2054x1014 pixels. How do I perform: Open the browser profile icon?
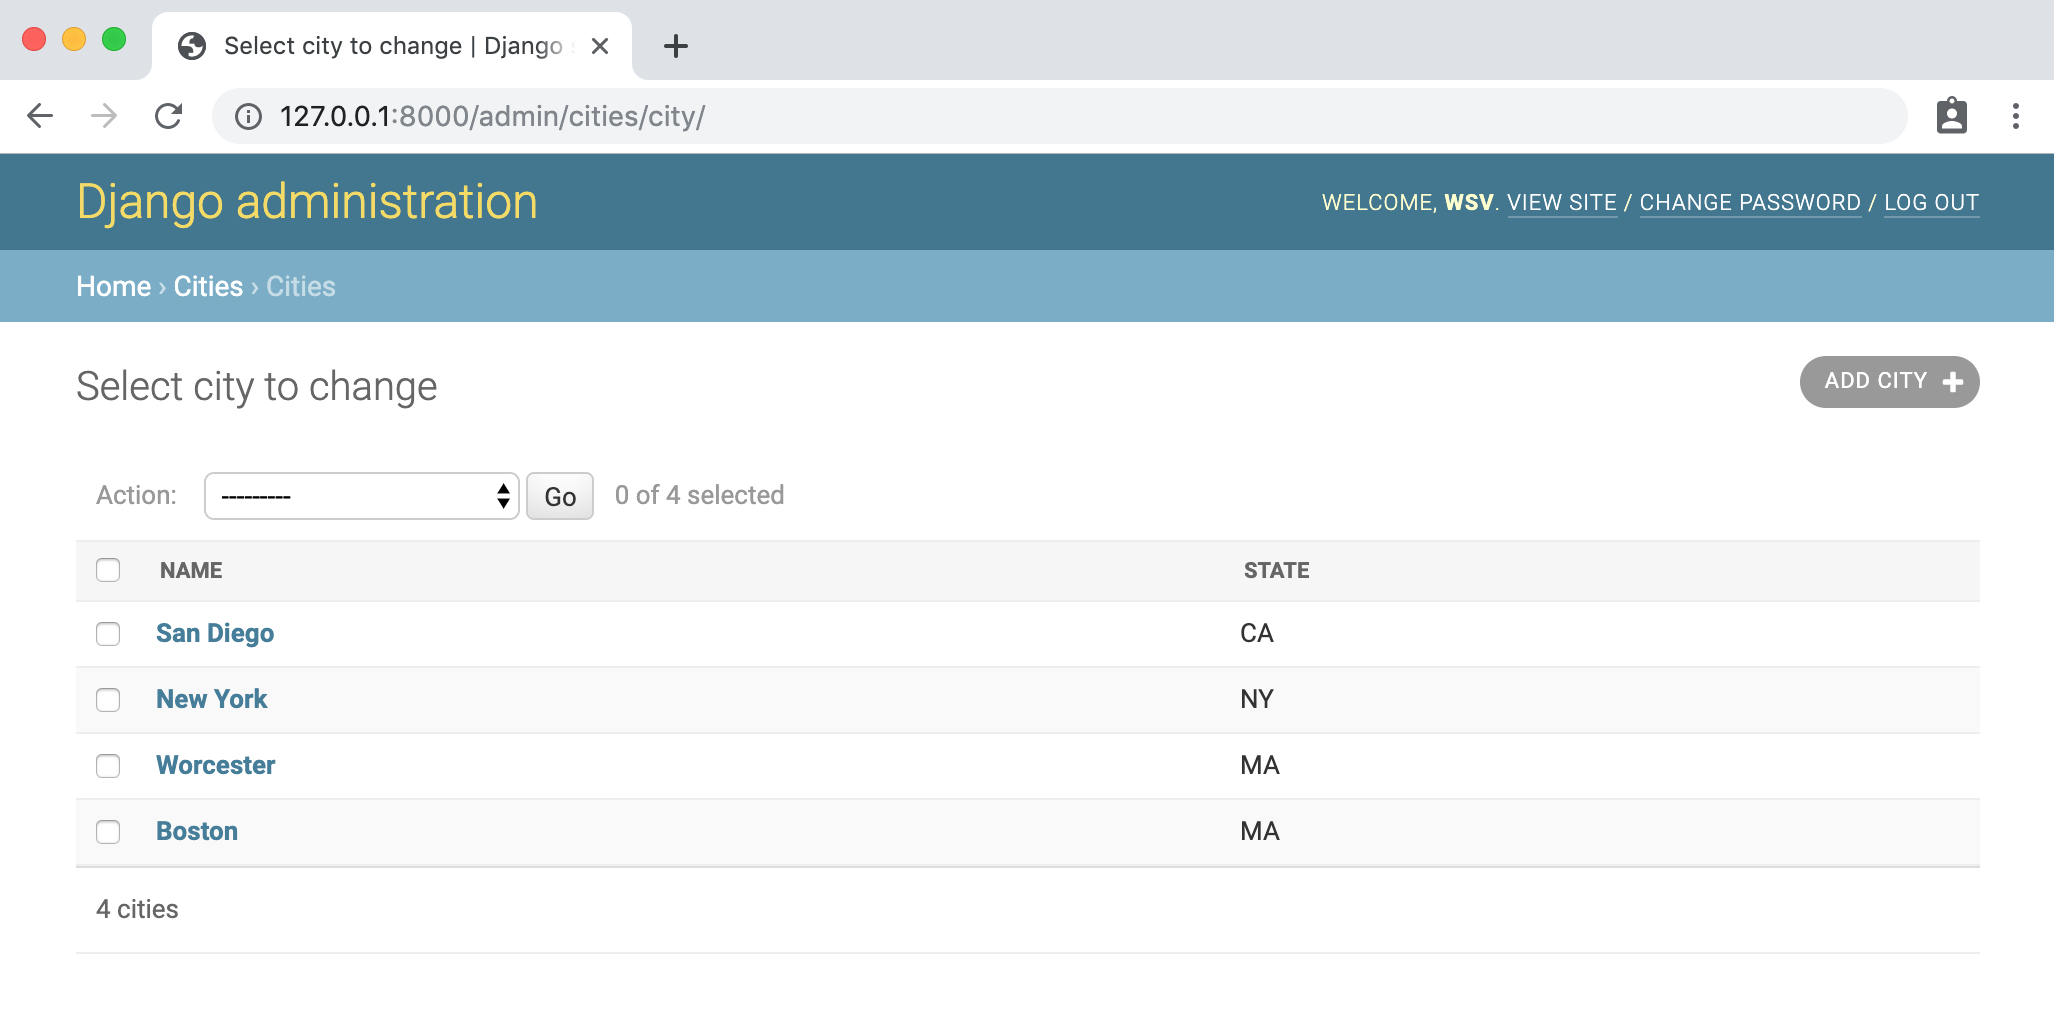pos(1951,116)
